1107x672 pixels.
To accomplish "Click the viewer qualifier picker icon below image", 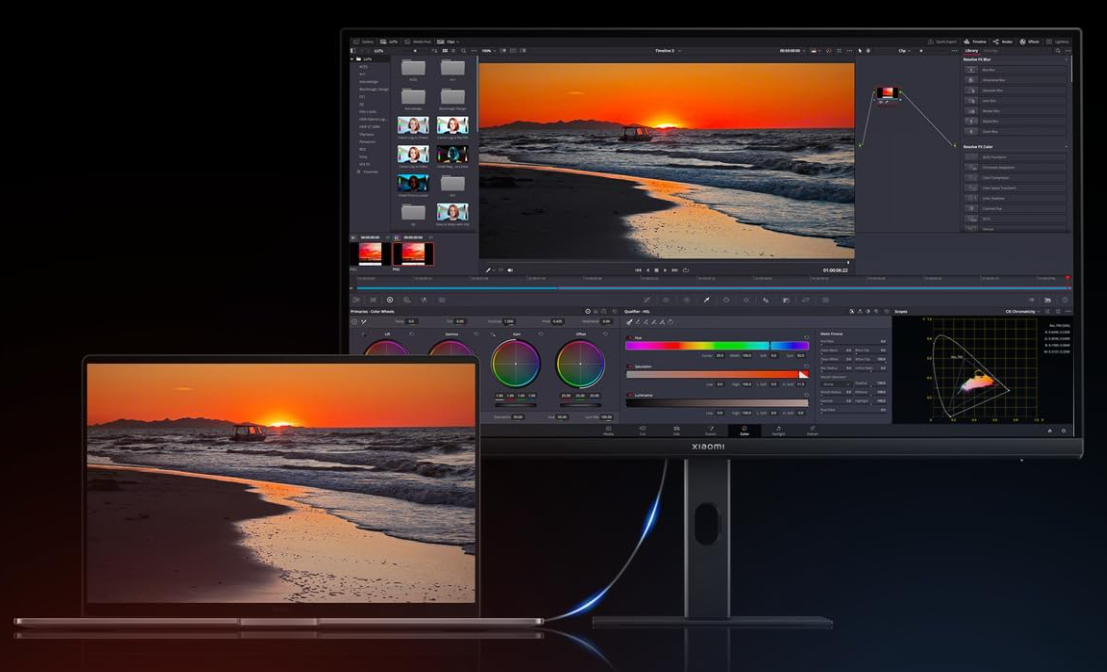I will (x=488, y=270).
